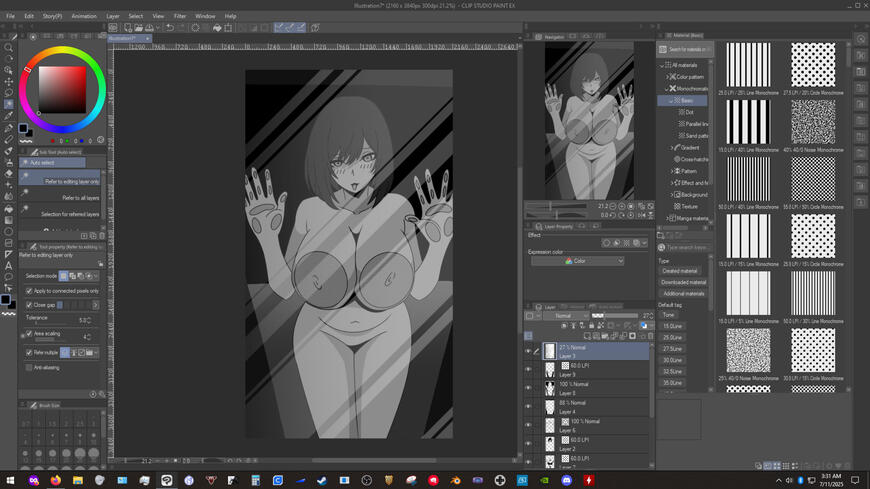Select the Move layer tool

click(x=8, y=81)
